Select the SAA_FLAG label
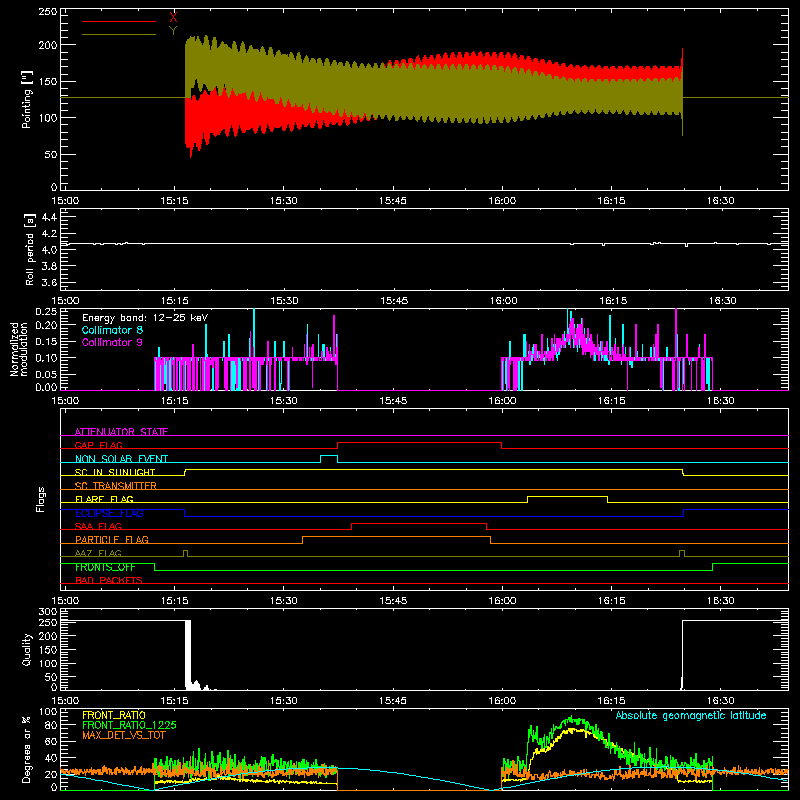The height and width of the screenshot is (800, 800). pyautogui.click(x=98, y=526)
